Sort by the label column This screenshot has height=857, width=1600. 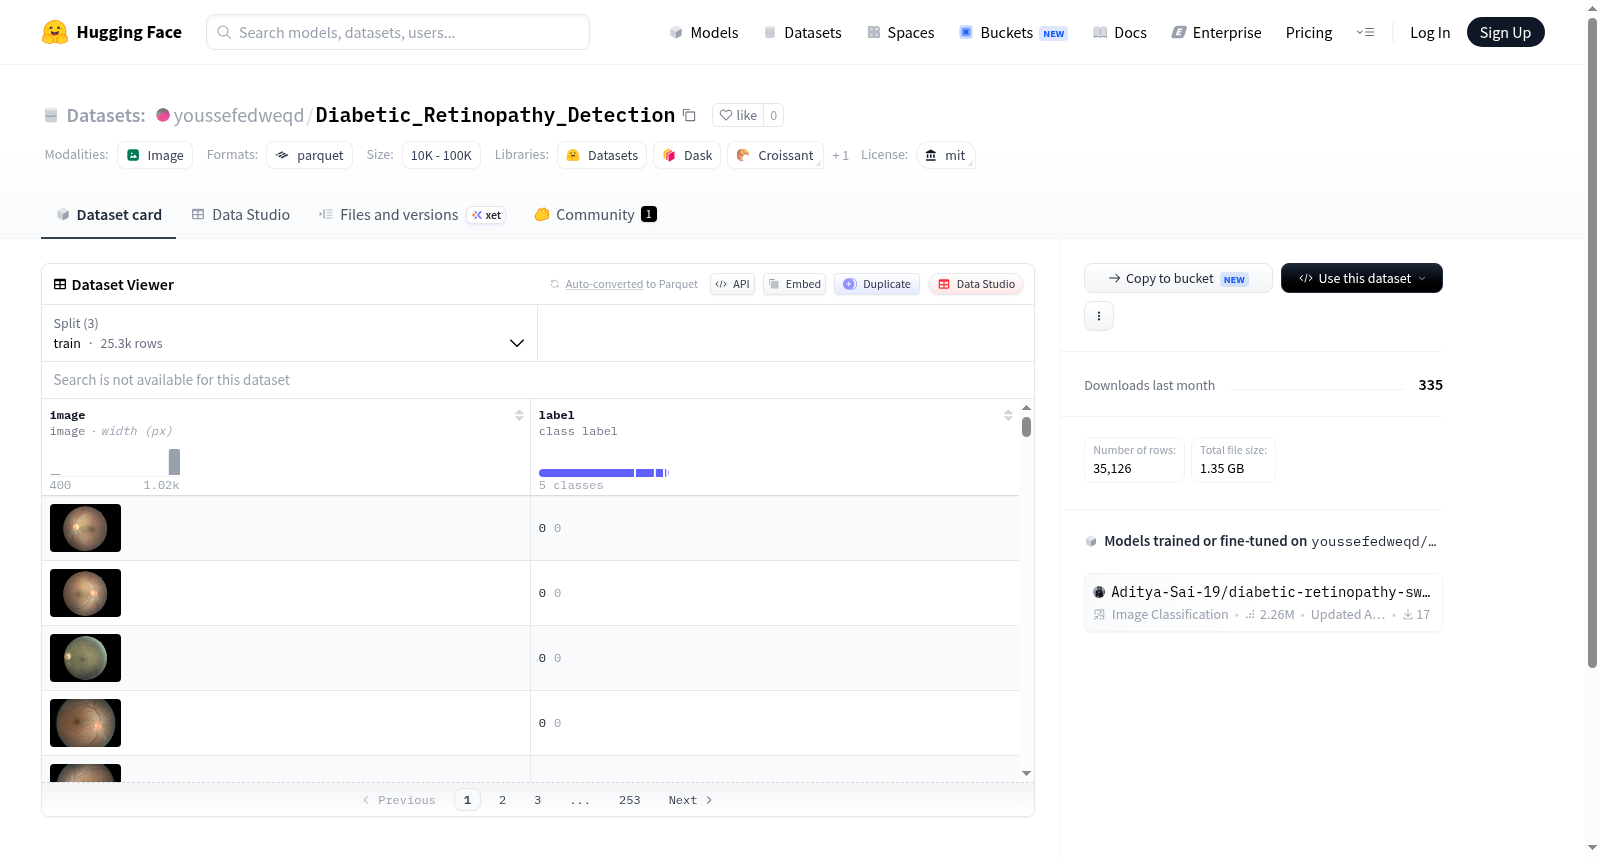[x=1008, y=415]
